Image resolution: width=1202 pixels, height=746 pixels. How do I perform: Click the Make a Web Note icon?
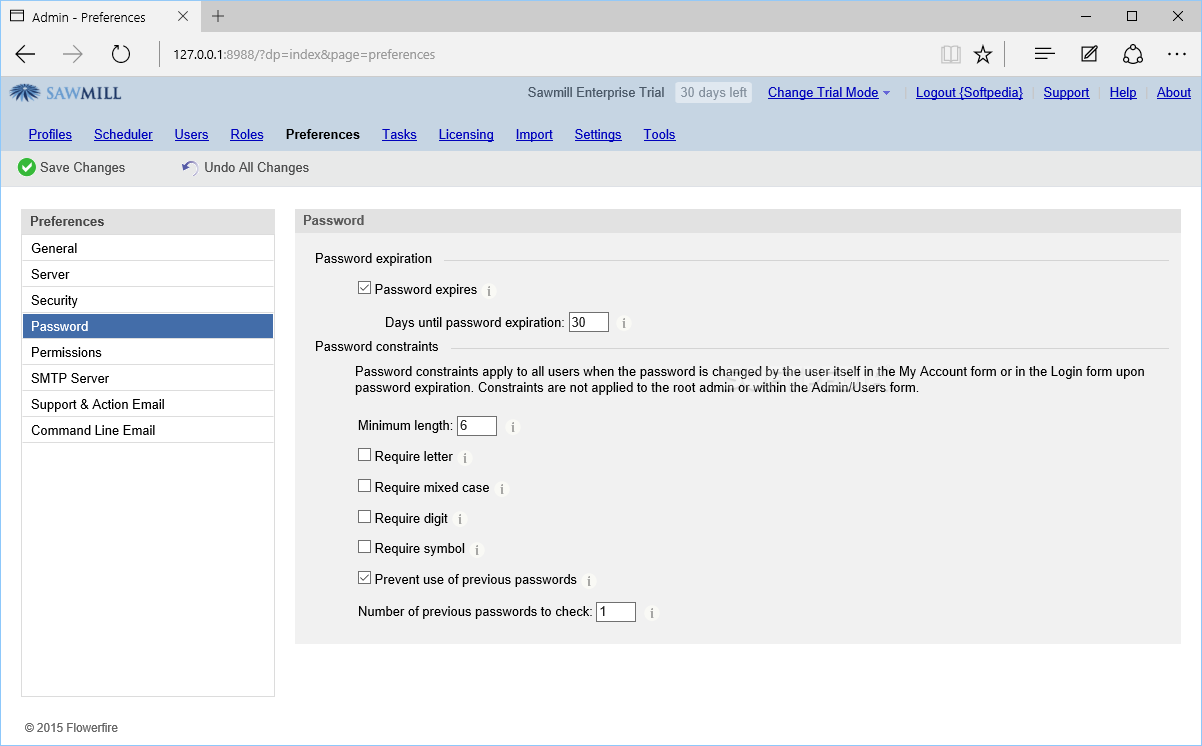pos(1089,54)
